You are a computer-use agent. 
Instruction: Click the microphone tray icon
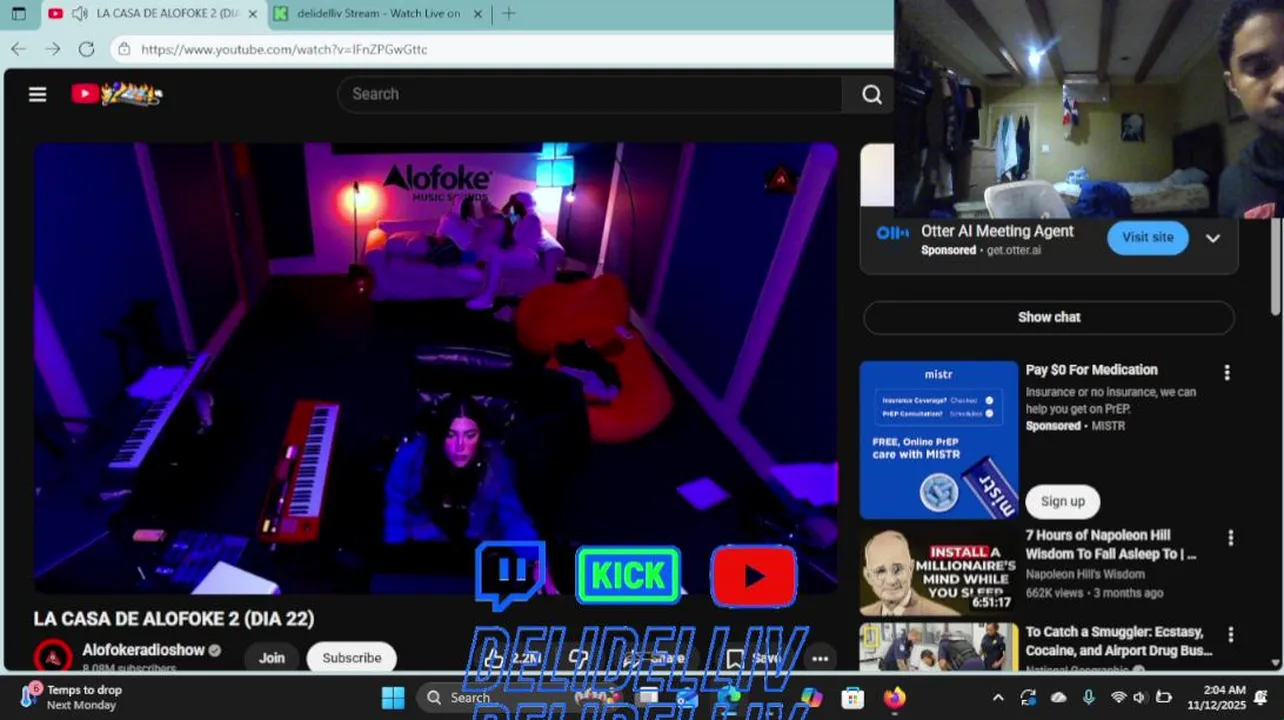(1088, 697)
